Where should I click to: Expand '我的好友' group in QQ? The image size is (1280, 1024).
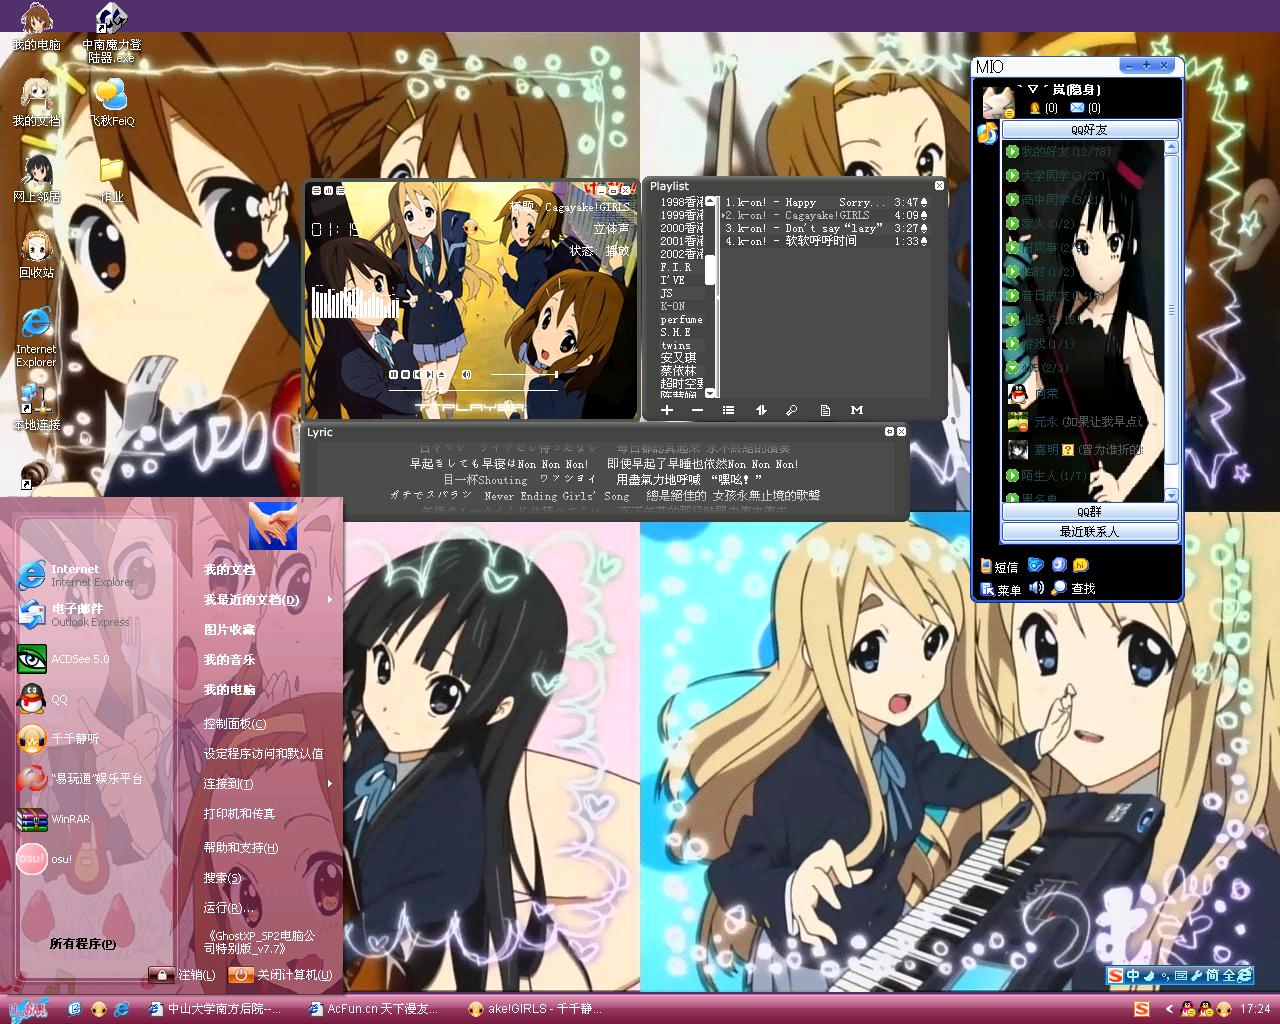(1058, 152)
